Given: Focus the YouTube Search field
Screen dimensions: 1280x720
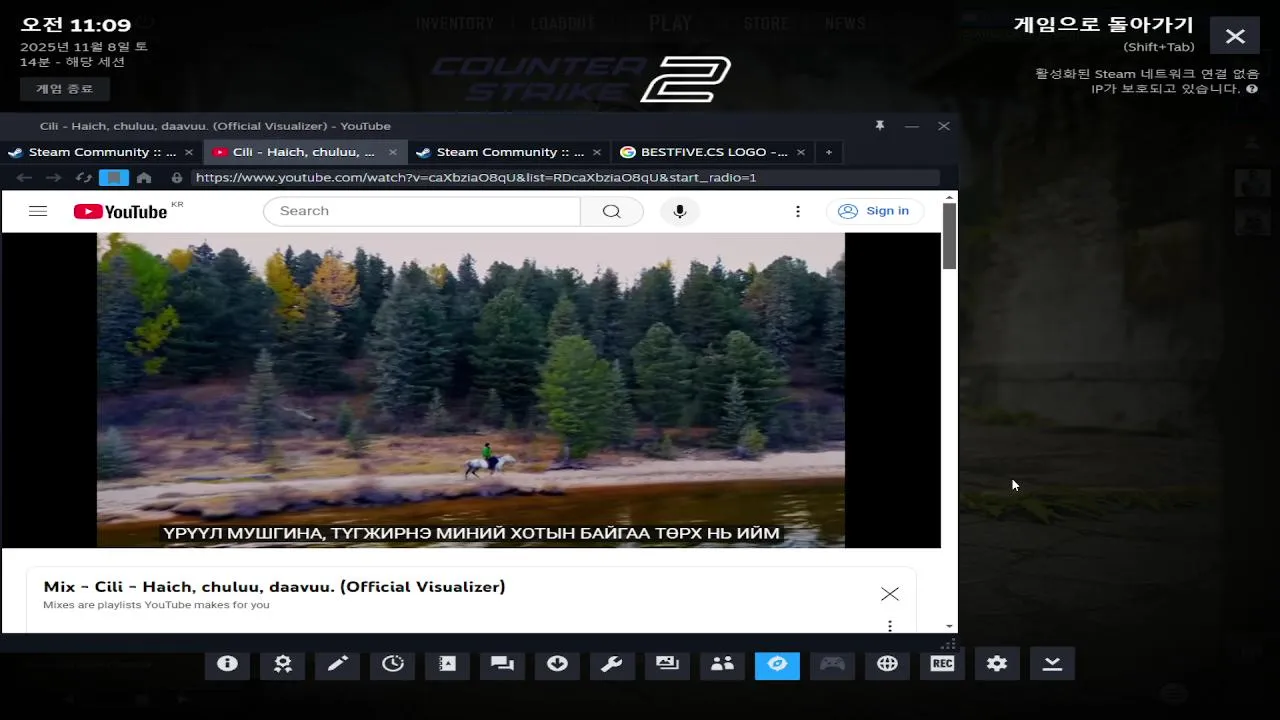Looking at the screenshot, I should click(421, 211).
